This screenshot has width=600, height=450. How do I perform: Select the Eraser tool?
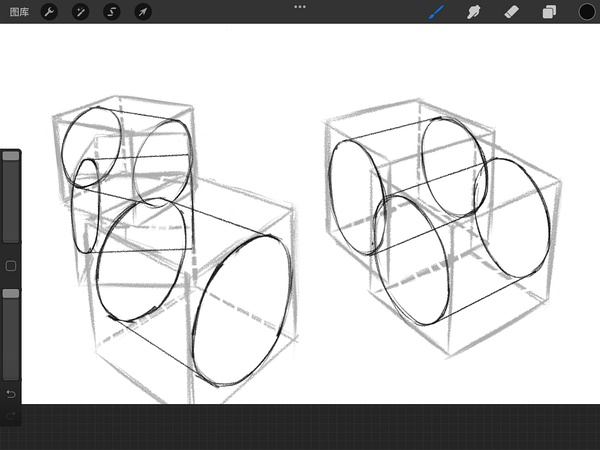(x=511, y=12)
